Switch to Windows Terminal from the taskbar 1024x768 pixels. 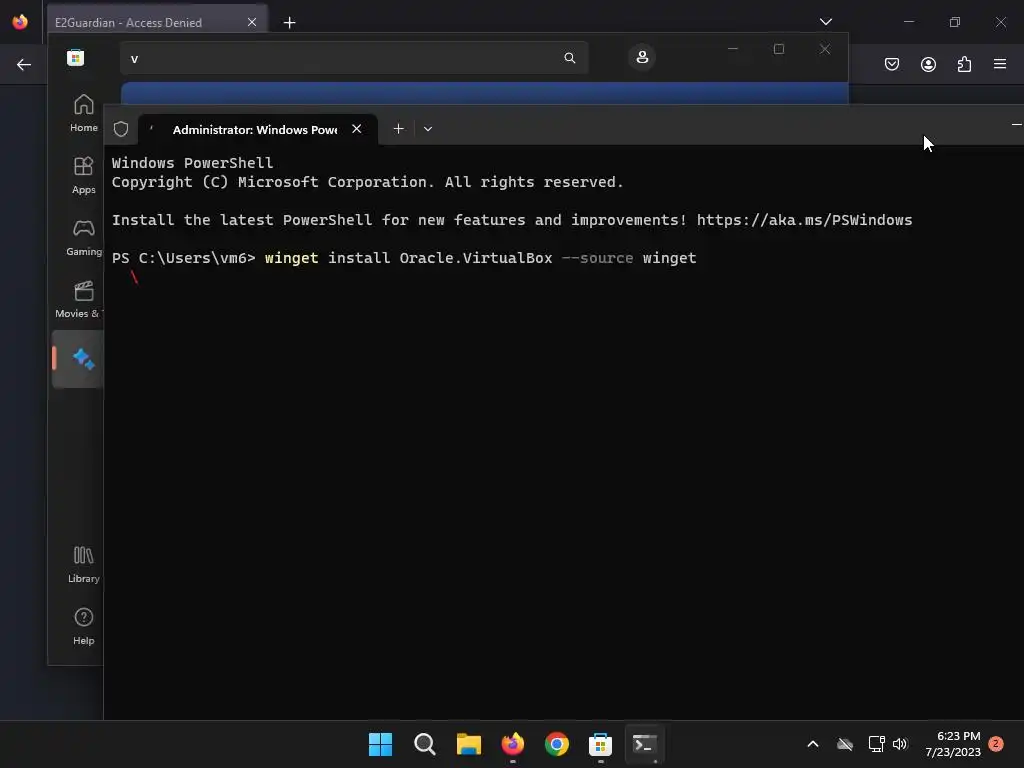point(645,744)
